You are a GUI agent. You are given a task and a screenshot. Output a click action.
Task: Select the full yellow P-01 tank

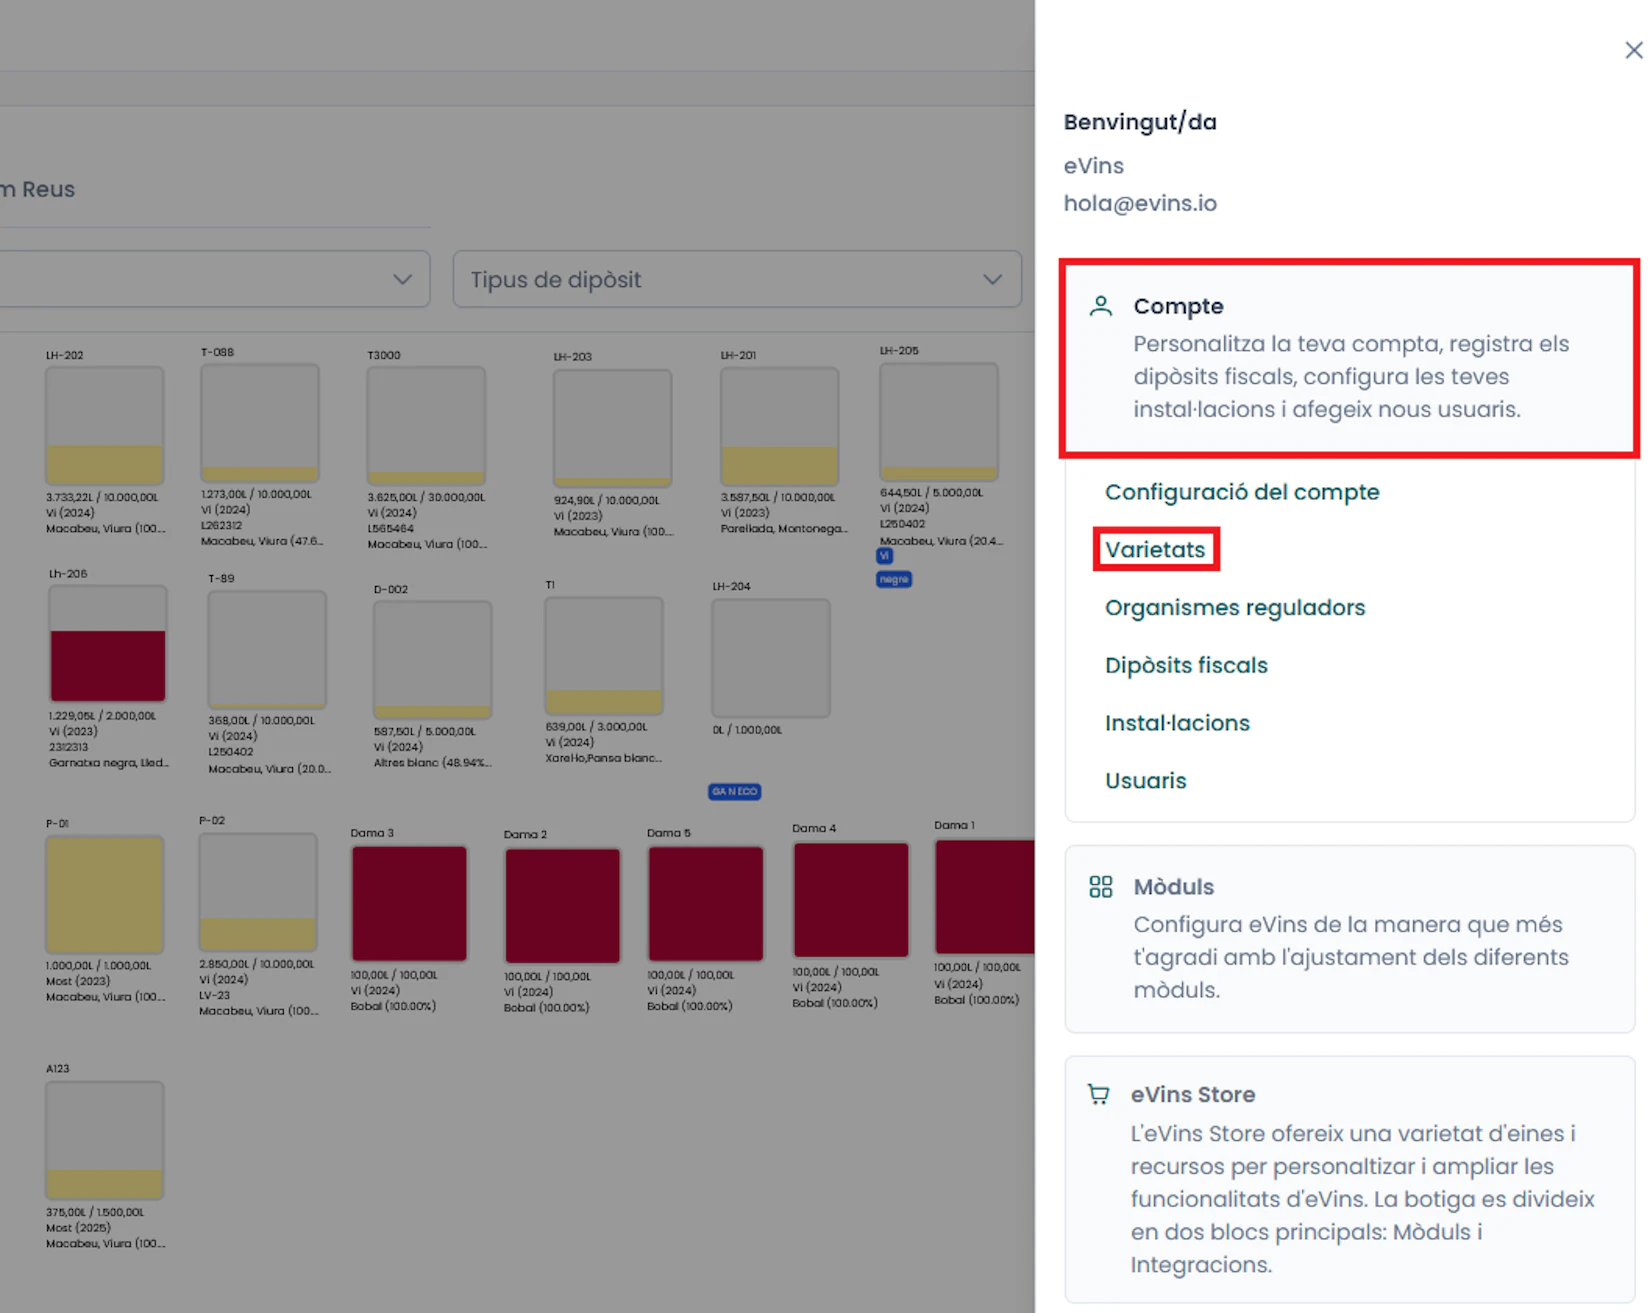104,894
